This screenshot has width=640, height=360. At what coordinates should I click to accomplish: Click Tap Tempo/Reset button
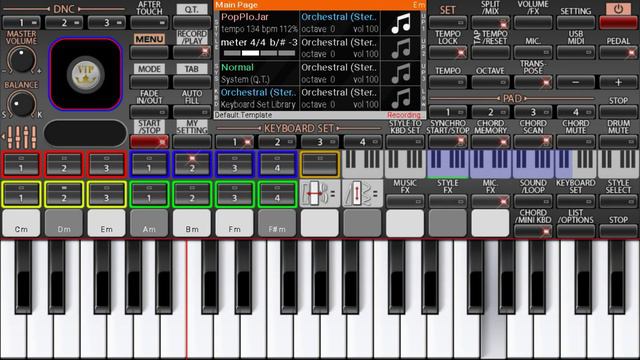(x=490, y=52)
